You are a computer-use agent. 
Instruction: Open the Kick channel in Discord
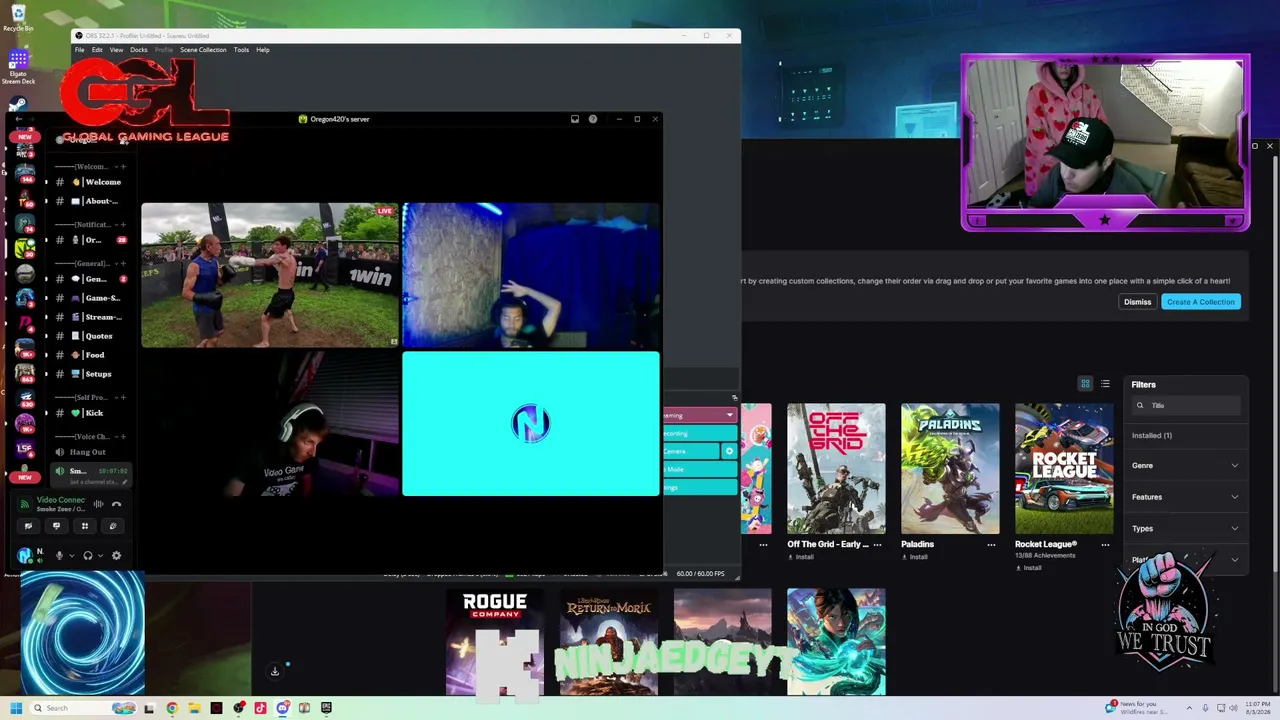92,413
